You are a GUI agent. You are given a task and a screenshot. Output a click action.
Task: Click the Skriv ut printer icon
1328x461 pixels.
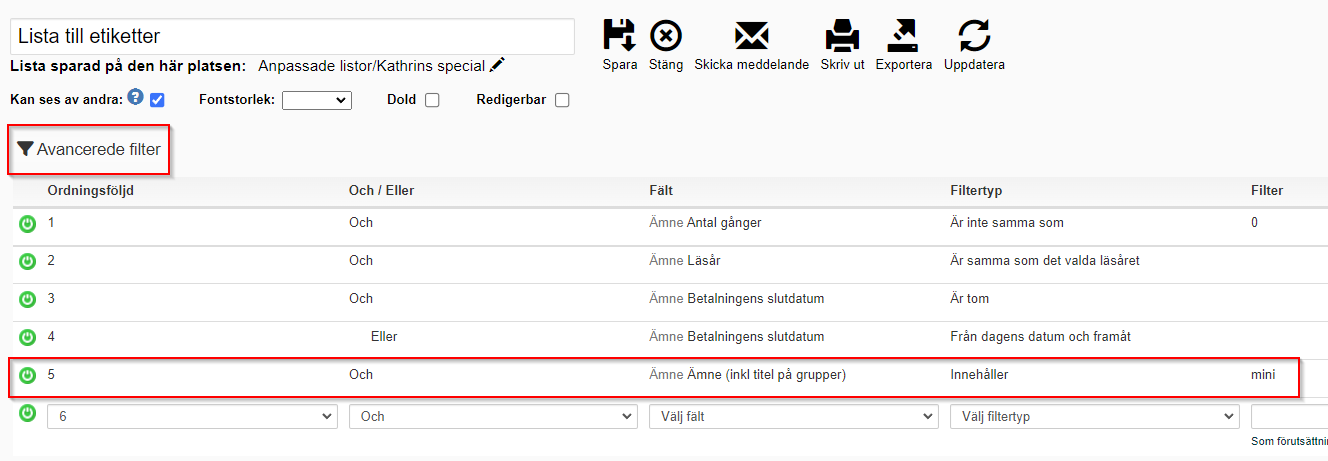click(841, 35)
